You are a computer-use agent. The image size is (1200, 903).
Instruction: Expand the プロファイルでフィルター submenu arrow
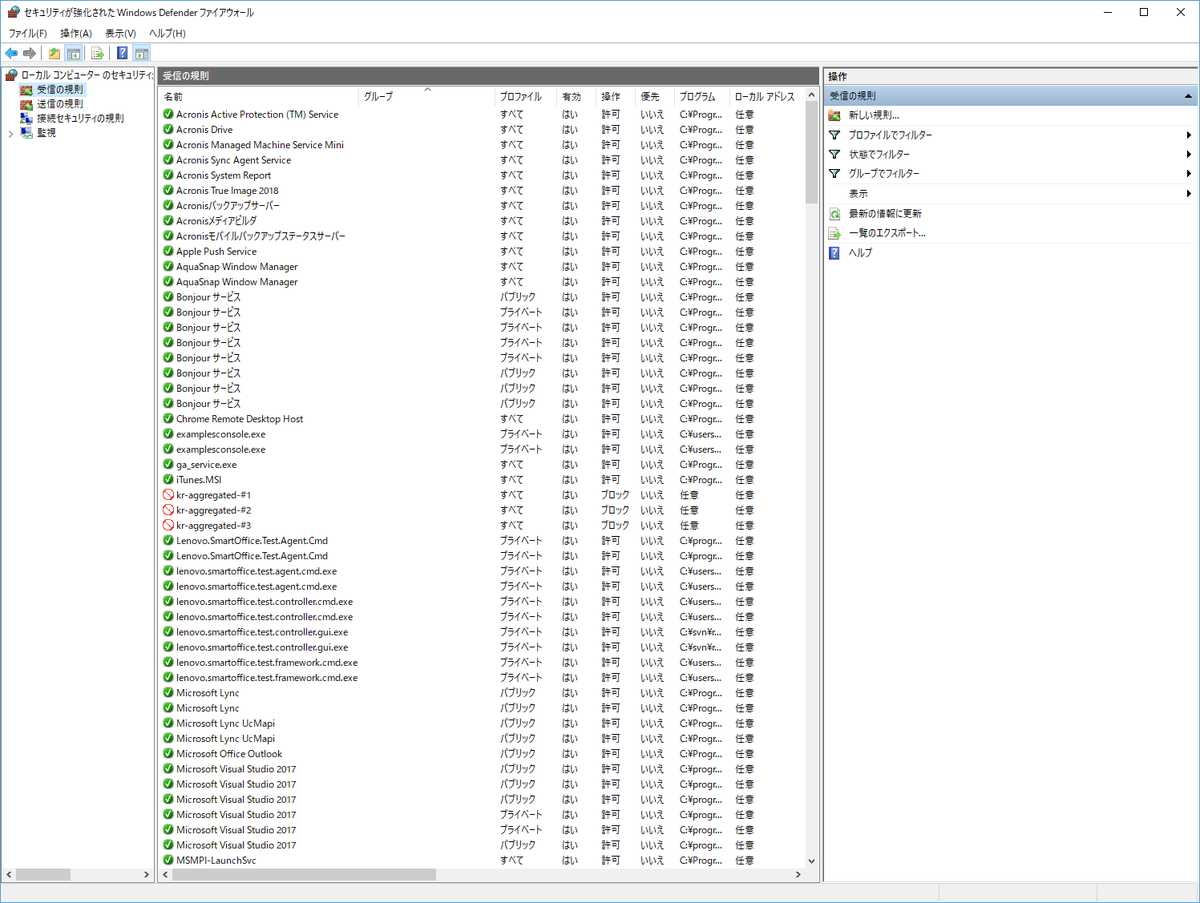pyautogui.click(x=1189, y=135)
